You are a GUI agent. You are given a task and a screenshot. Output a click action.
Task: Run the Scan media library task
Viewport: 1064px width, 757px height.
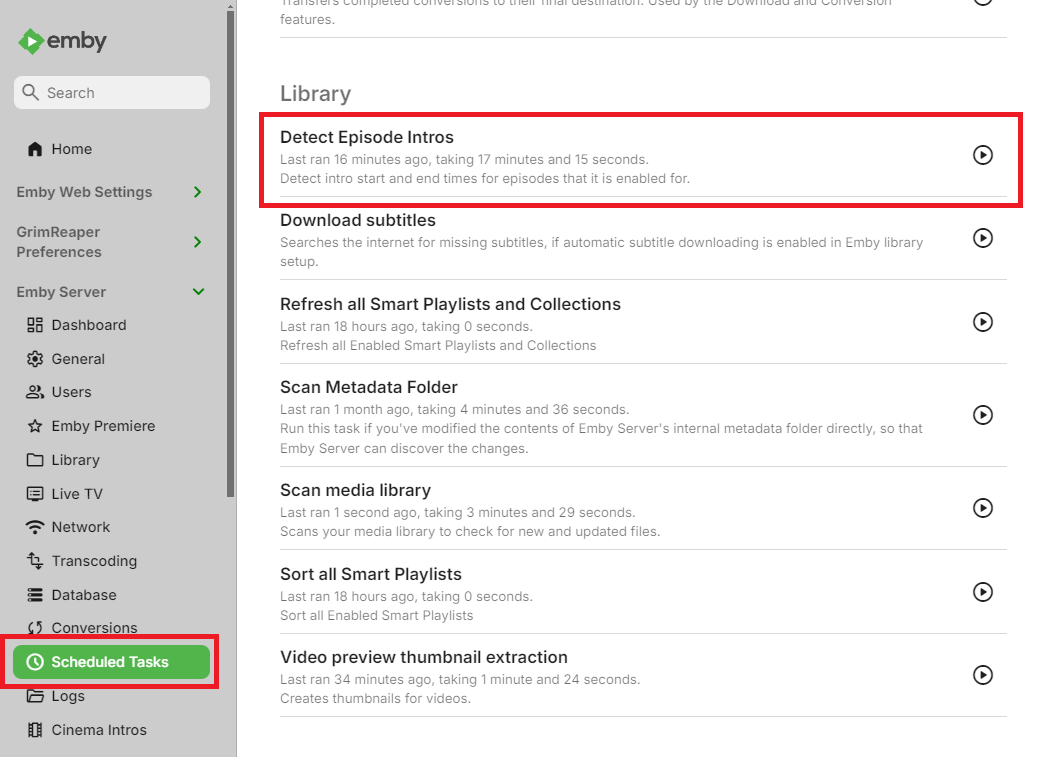pyautogui.click(x=983, y=508)
